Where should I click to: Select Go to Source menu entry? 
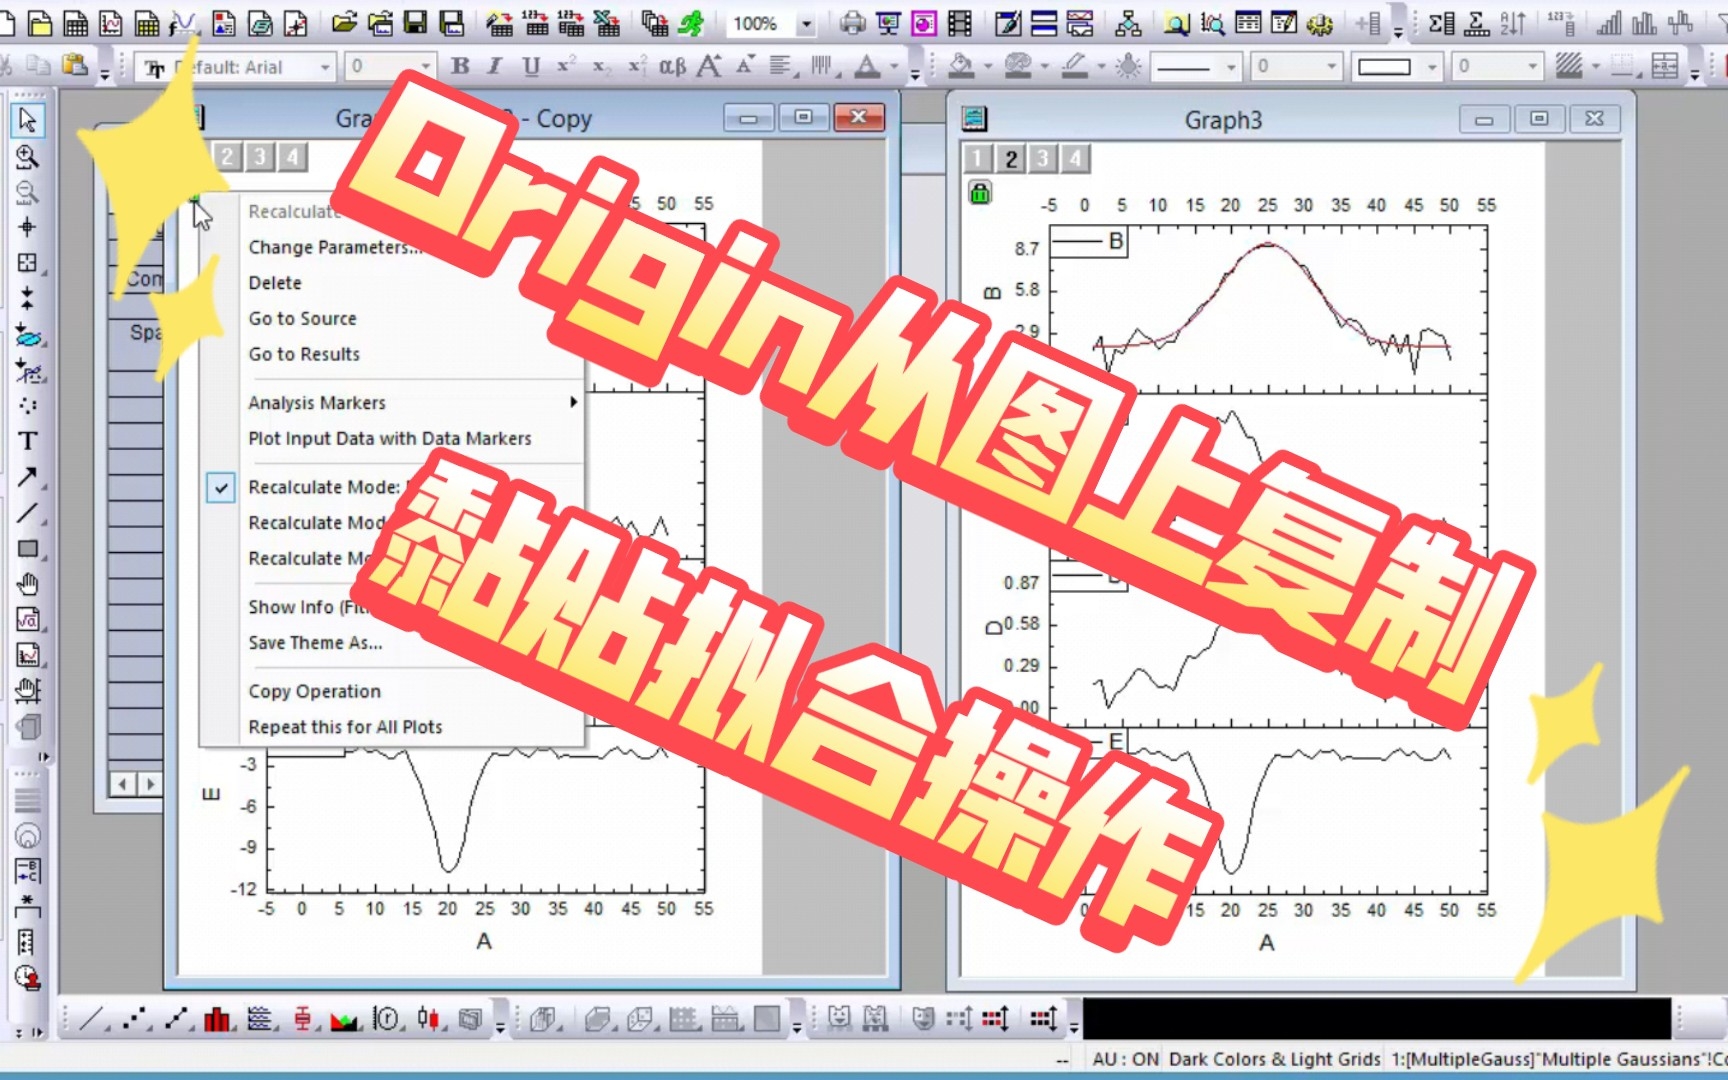tap(302, 318)
